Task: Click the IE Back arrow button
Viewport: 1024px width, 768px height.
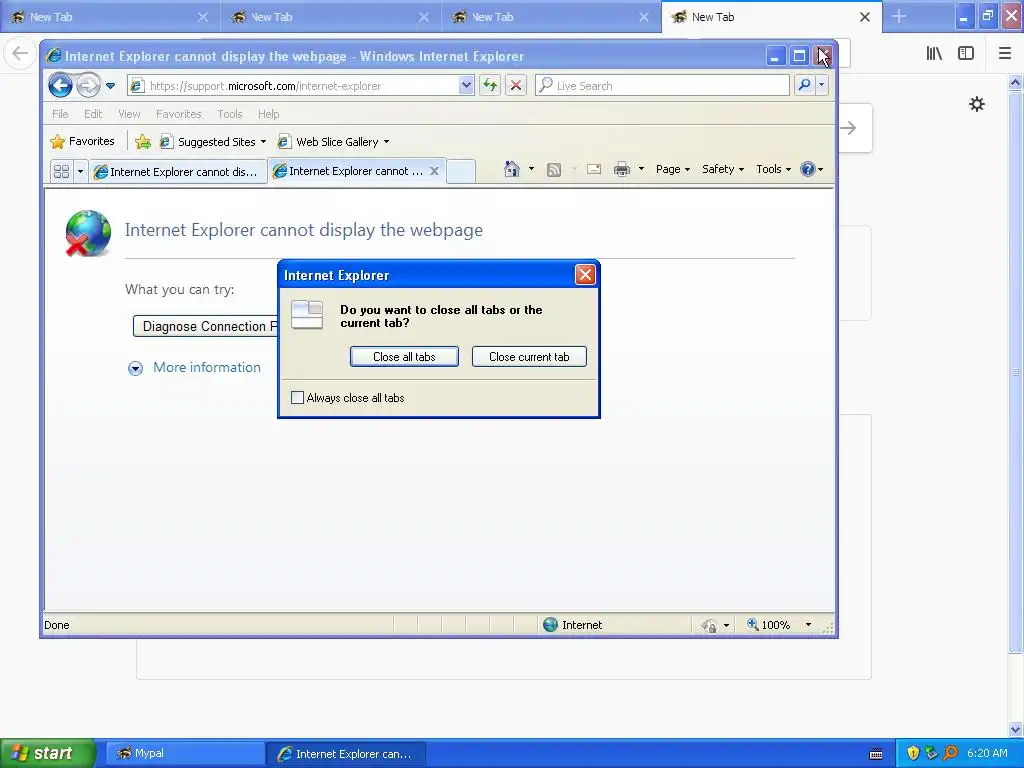Action: (60, 86)
